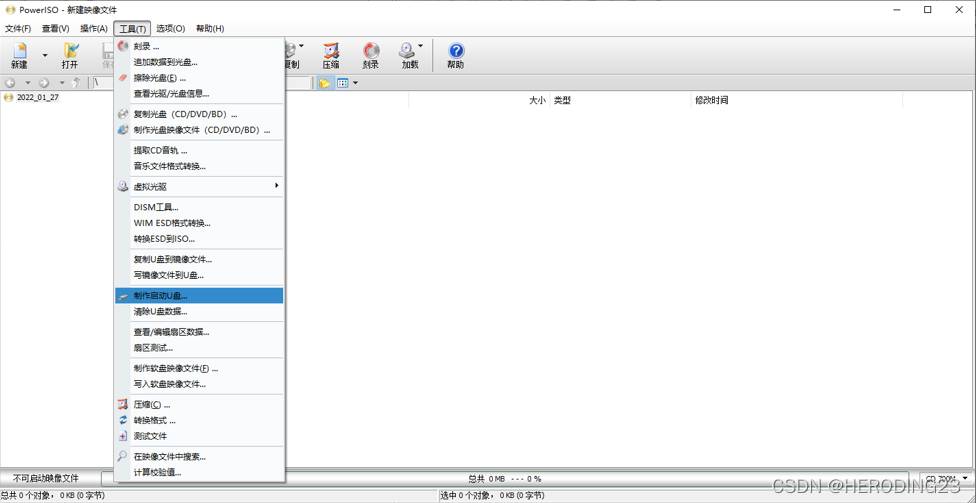Screen dimensions: 976x503
Task: Click the 加载 (Mount) toolbar icon
Action: (x=410, y=56)
